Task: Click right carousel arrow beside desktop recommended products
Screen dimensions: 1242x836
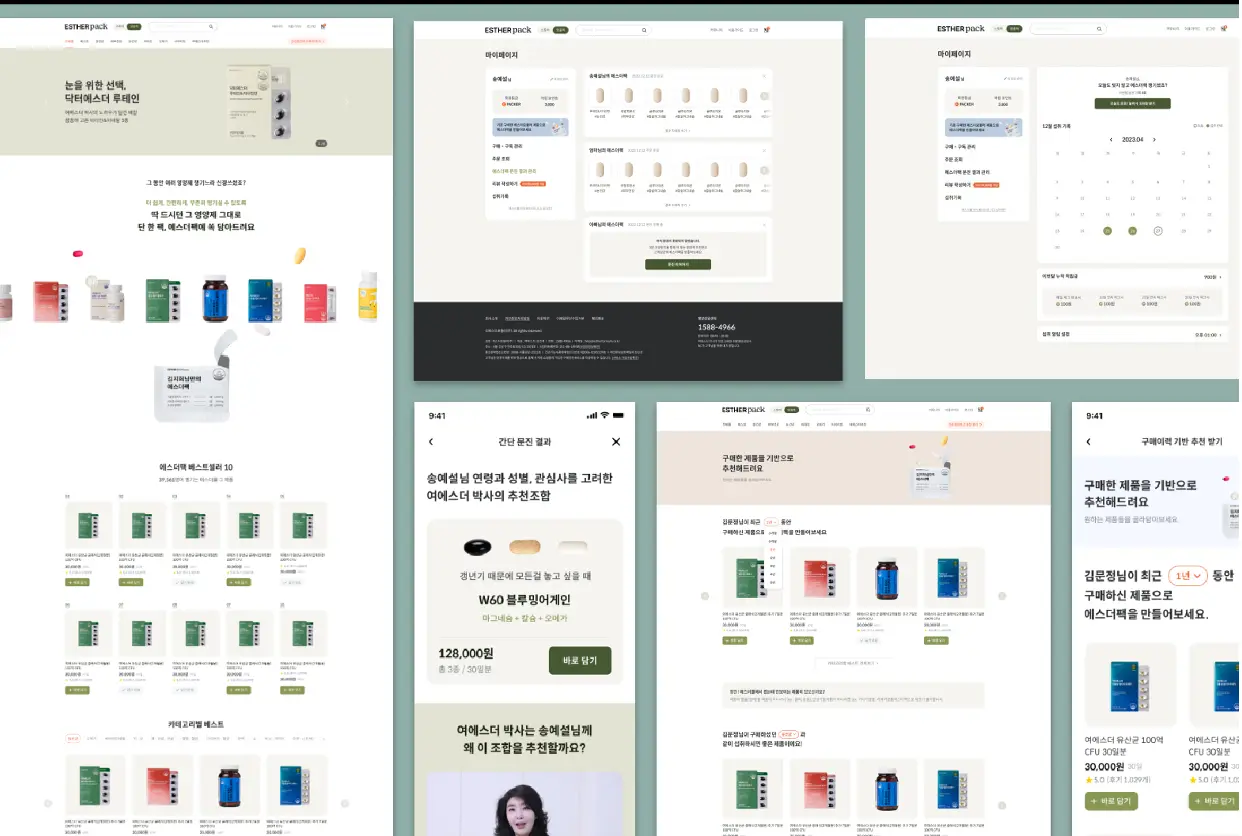Action: (1002, 596)
